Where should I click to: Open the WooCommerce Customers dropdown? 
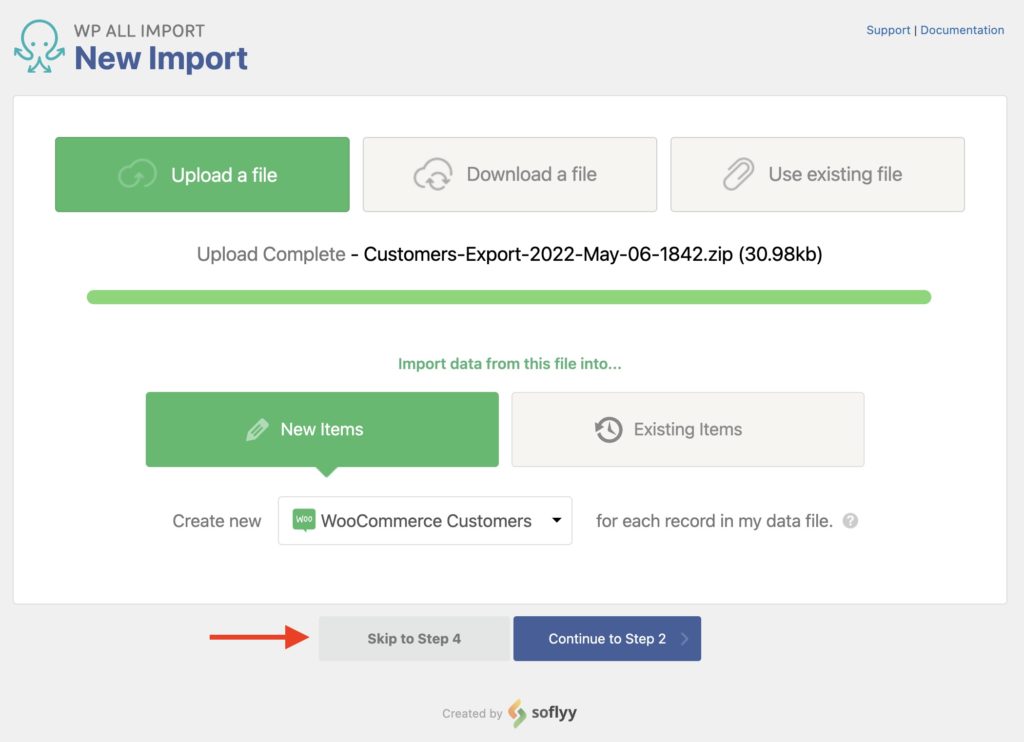(x=424, y=520)
